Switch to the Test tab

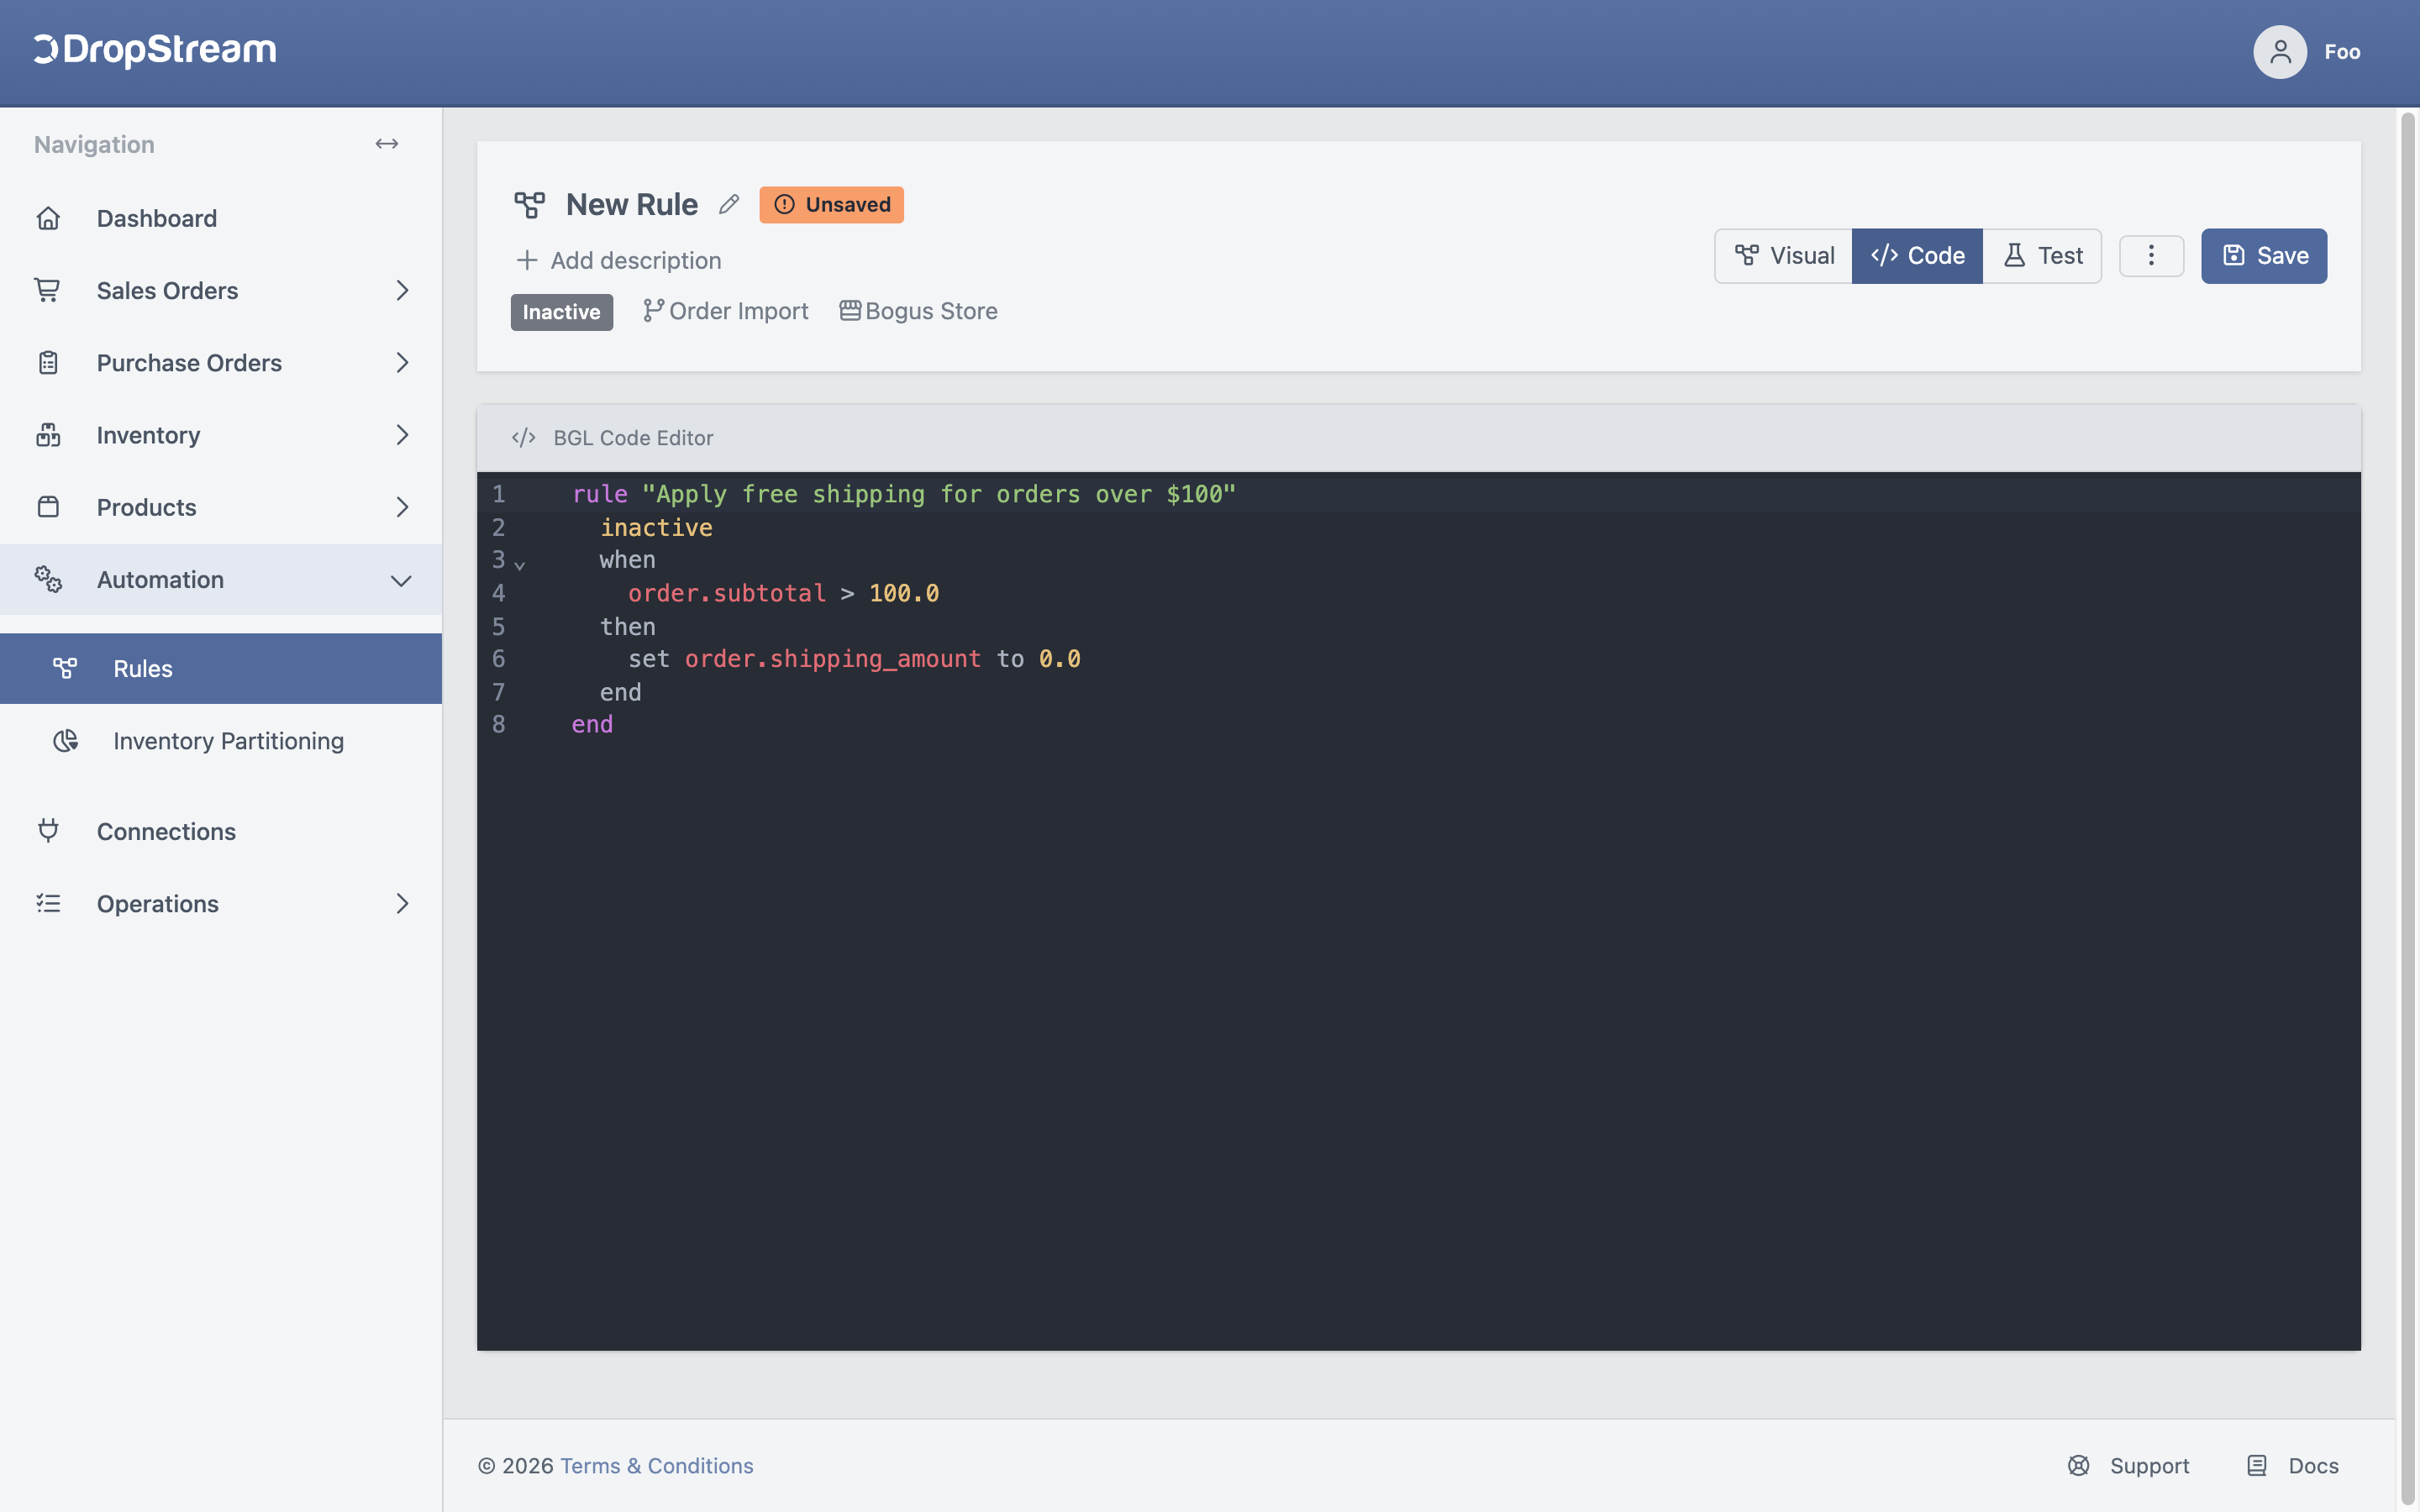(x=2042, y=256)
